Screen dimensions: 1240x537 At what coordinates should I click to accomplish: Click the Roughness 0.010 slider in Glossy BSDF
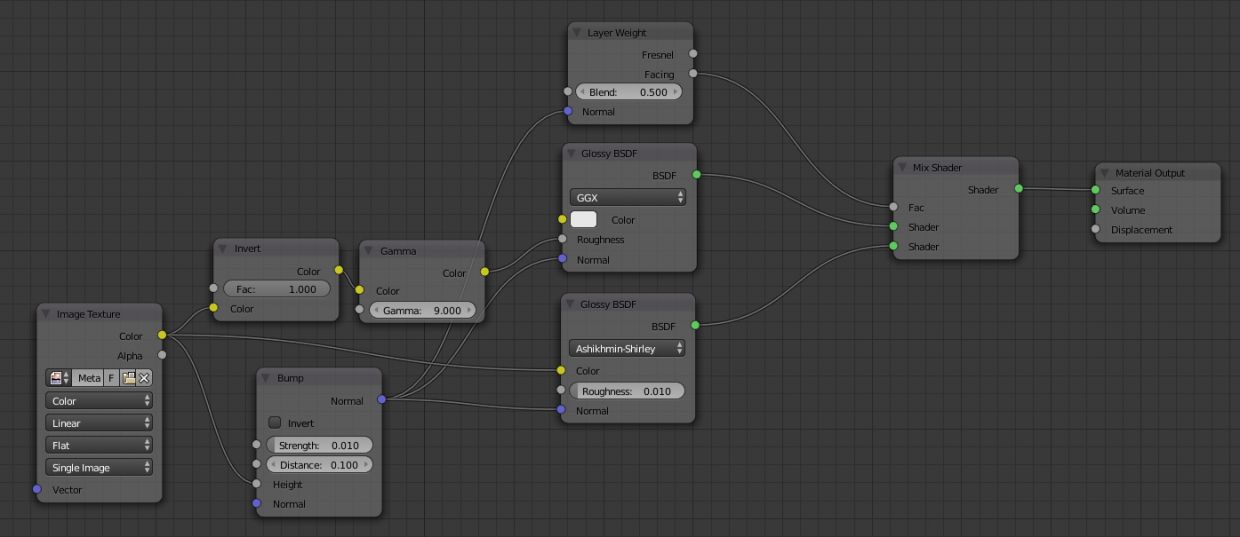coord(627,391)
